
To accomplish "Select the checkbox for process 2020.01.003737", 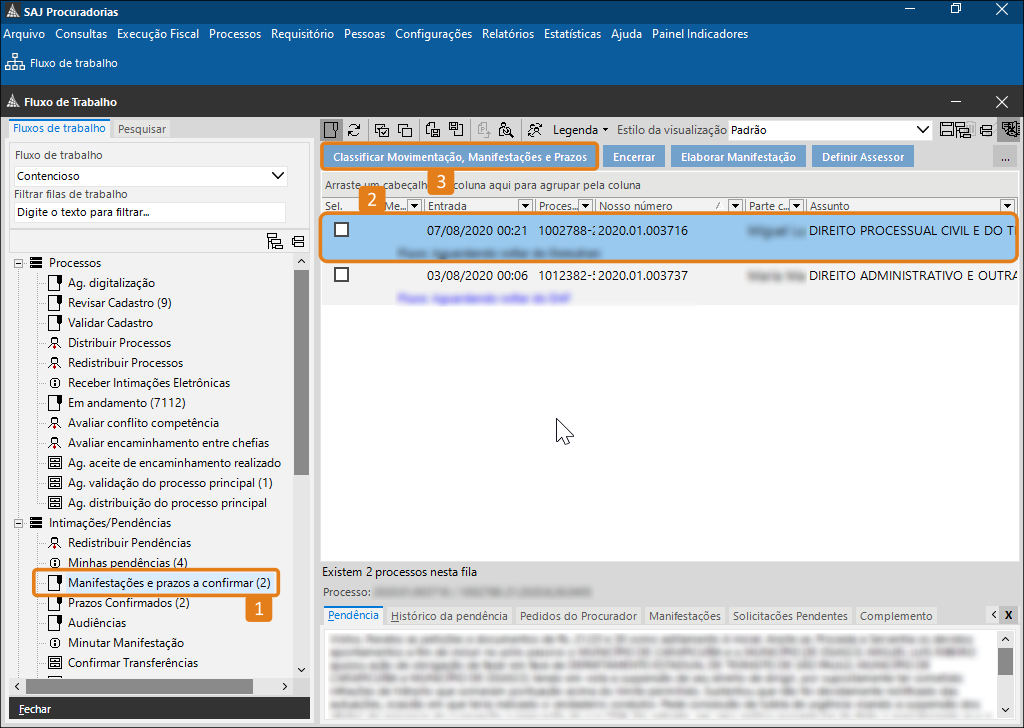I will click(x=342, y=275).
